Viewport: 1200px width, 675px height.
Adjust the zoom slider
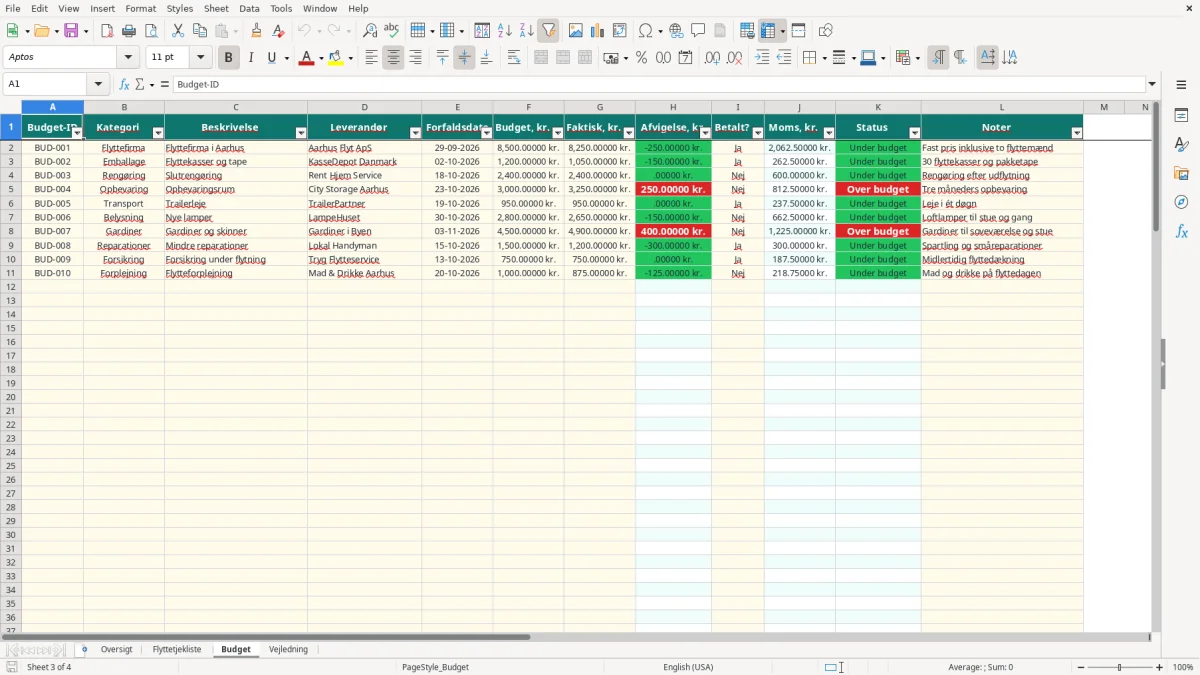pos(1120,667)
